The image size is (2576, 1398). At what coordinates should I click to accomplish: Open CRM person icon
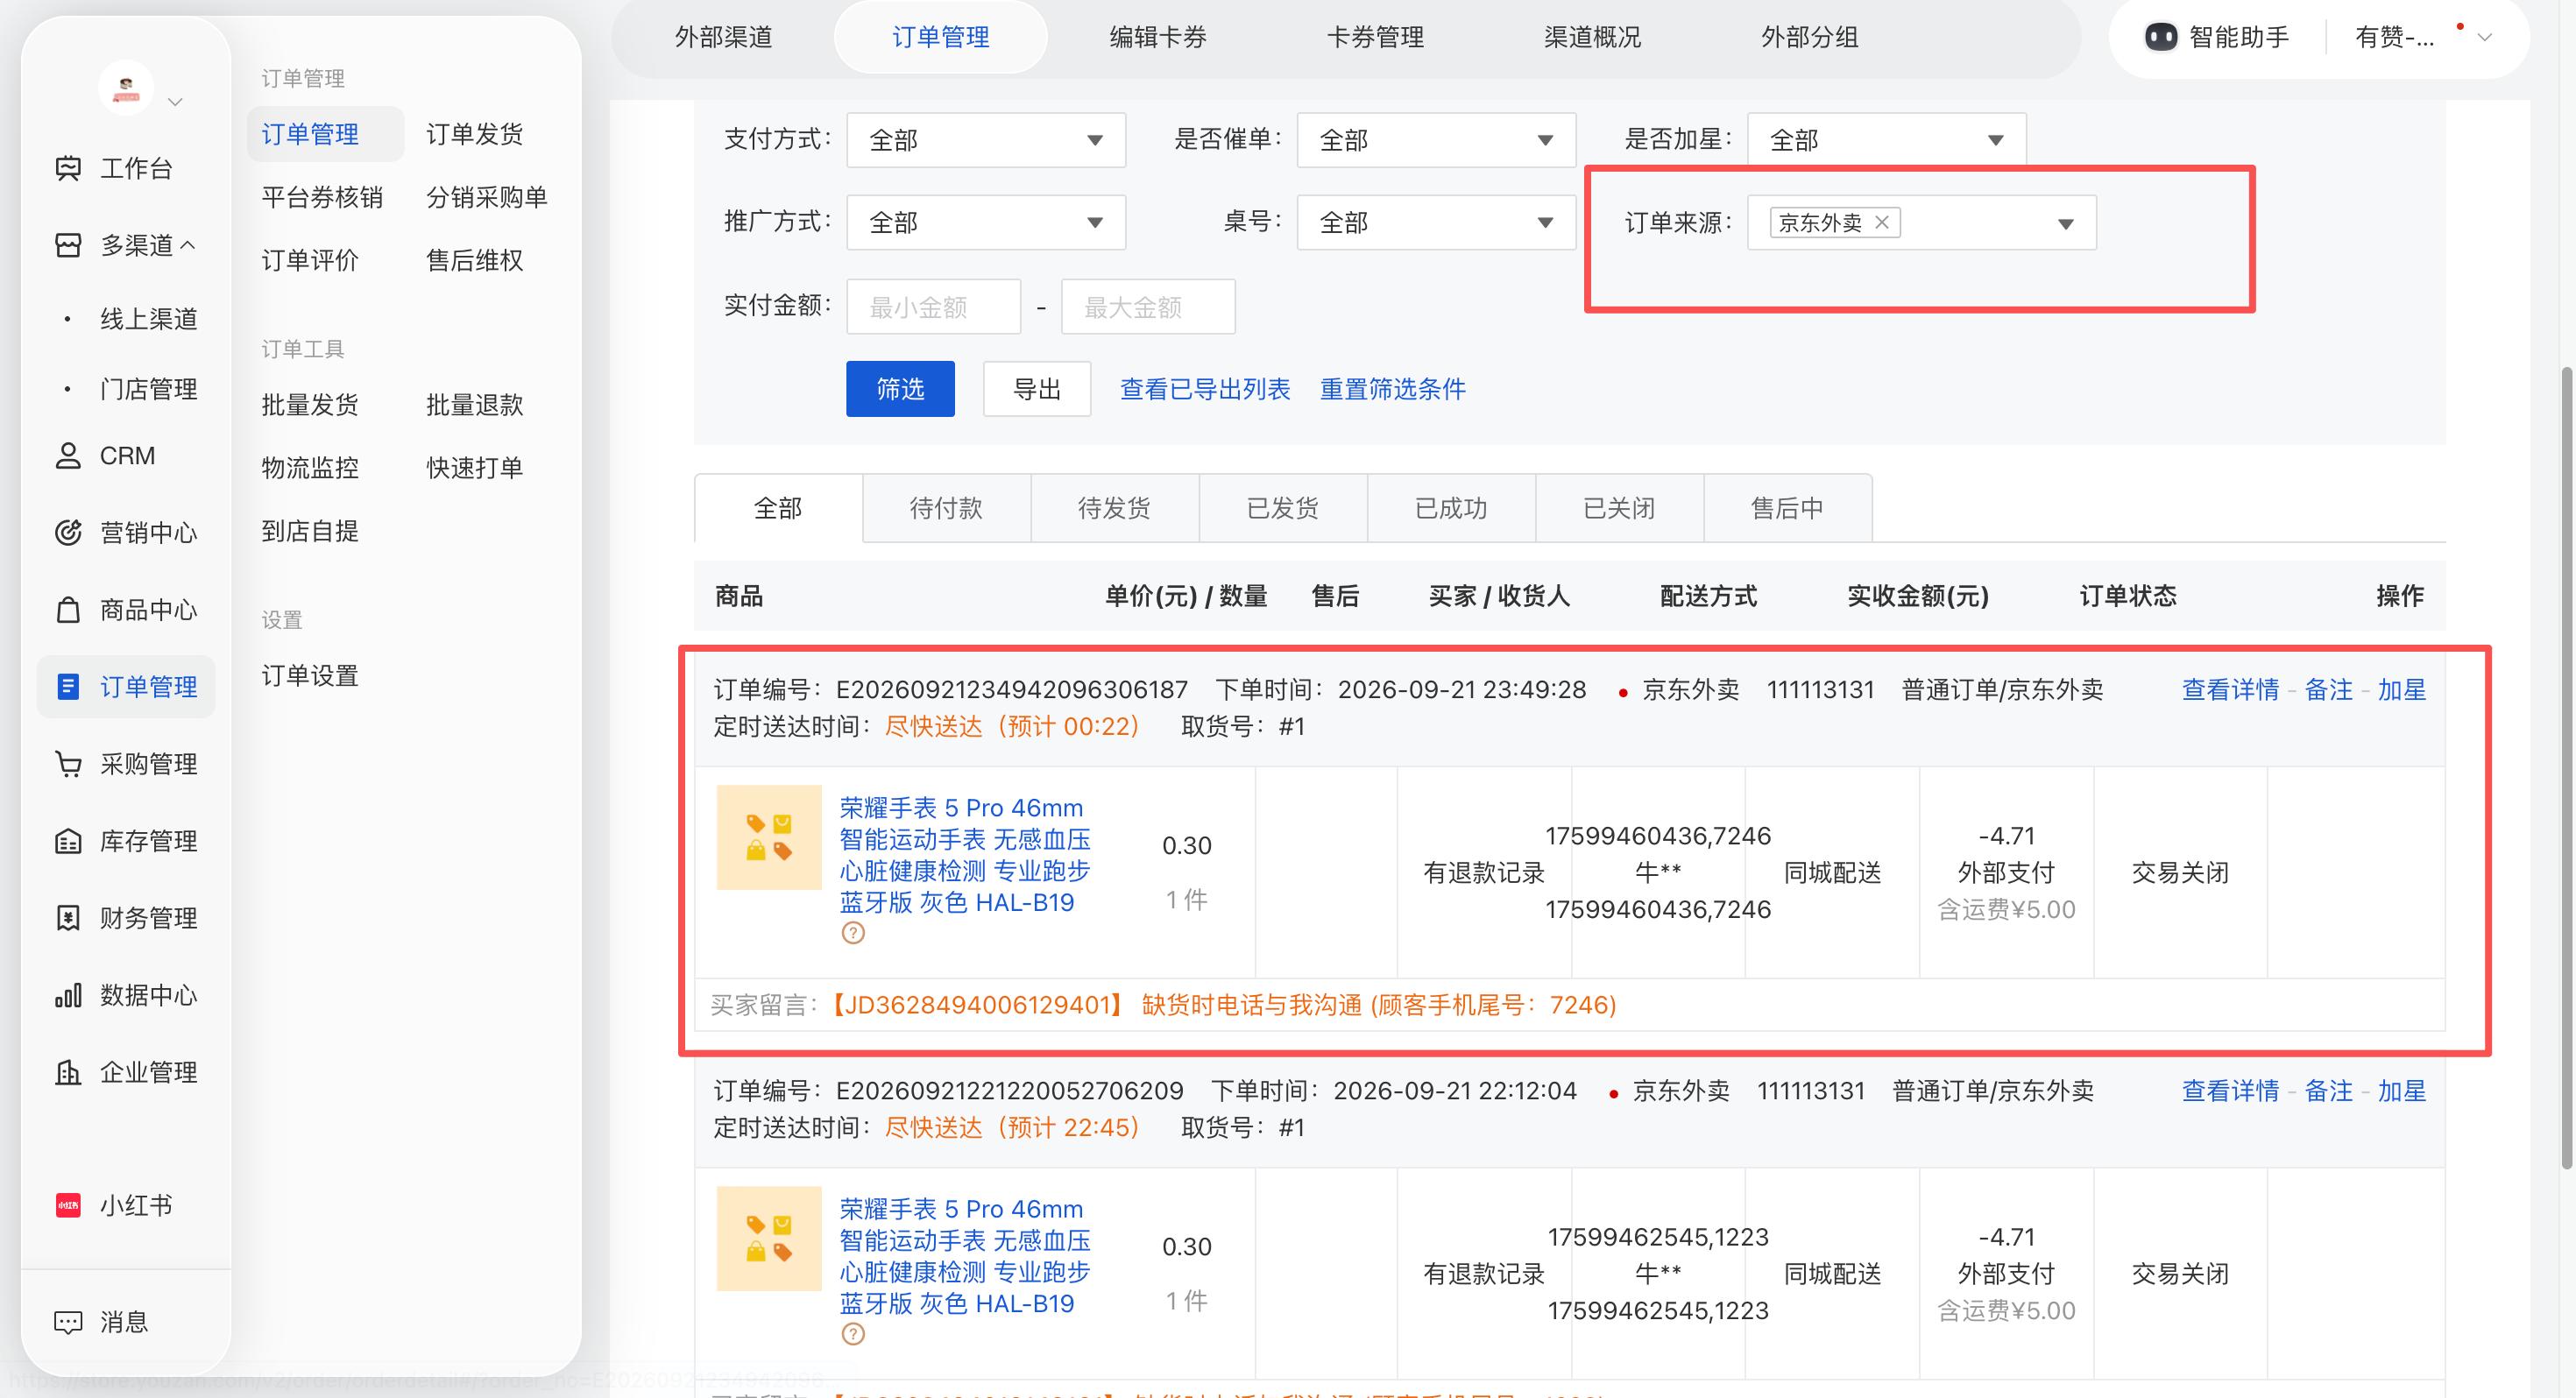coord(68,456)
